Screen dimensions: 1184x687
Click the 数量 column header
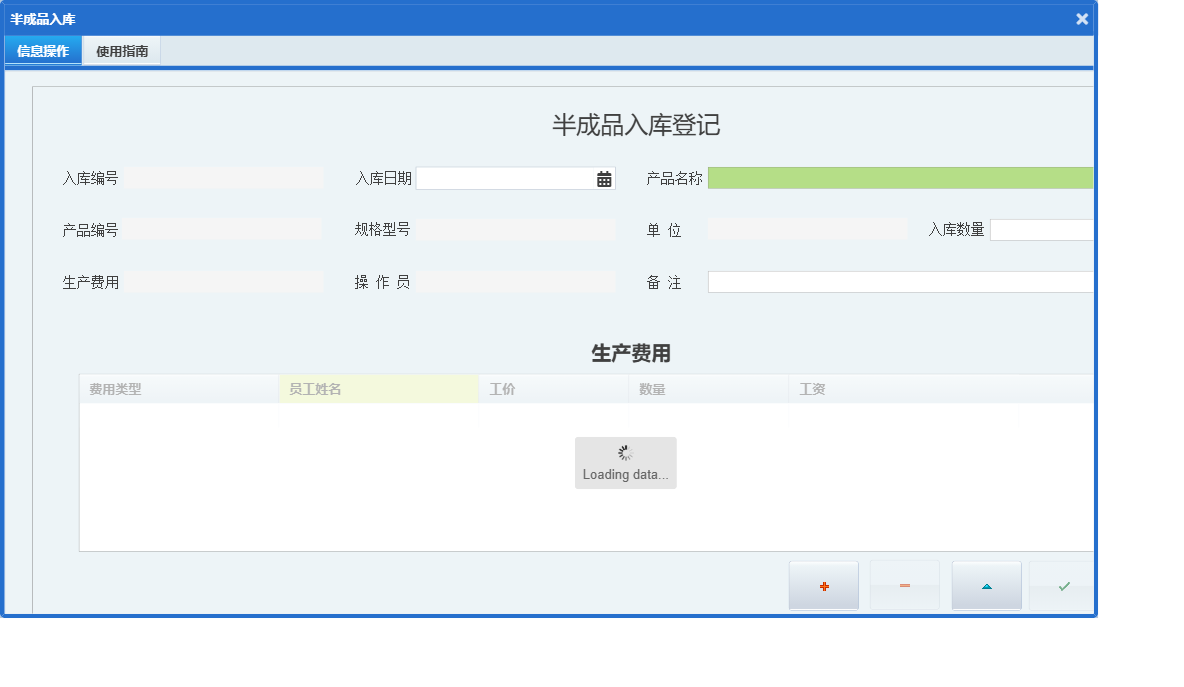click(652, 388)
